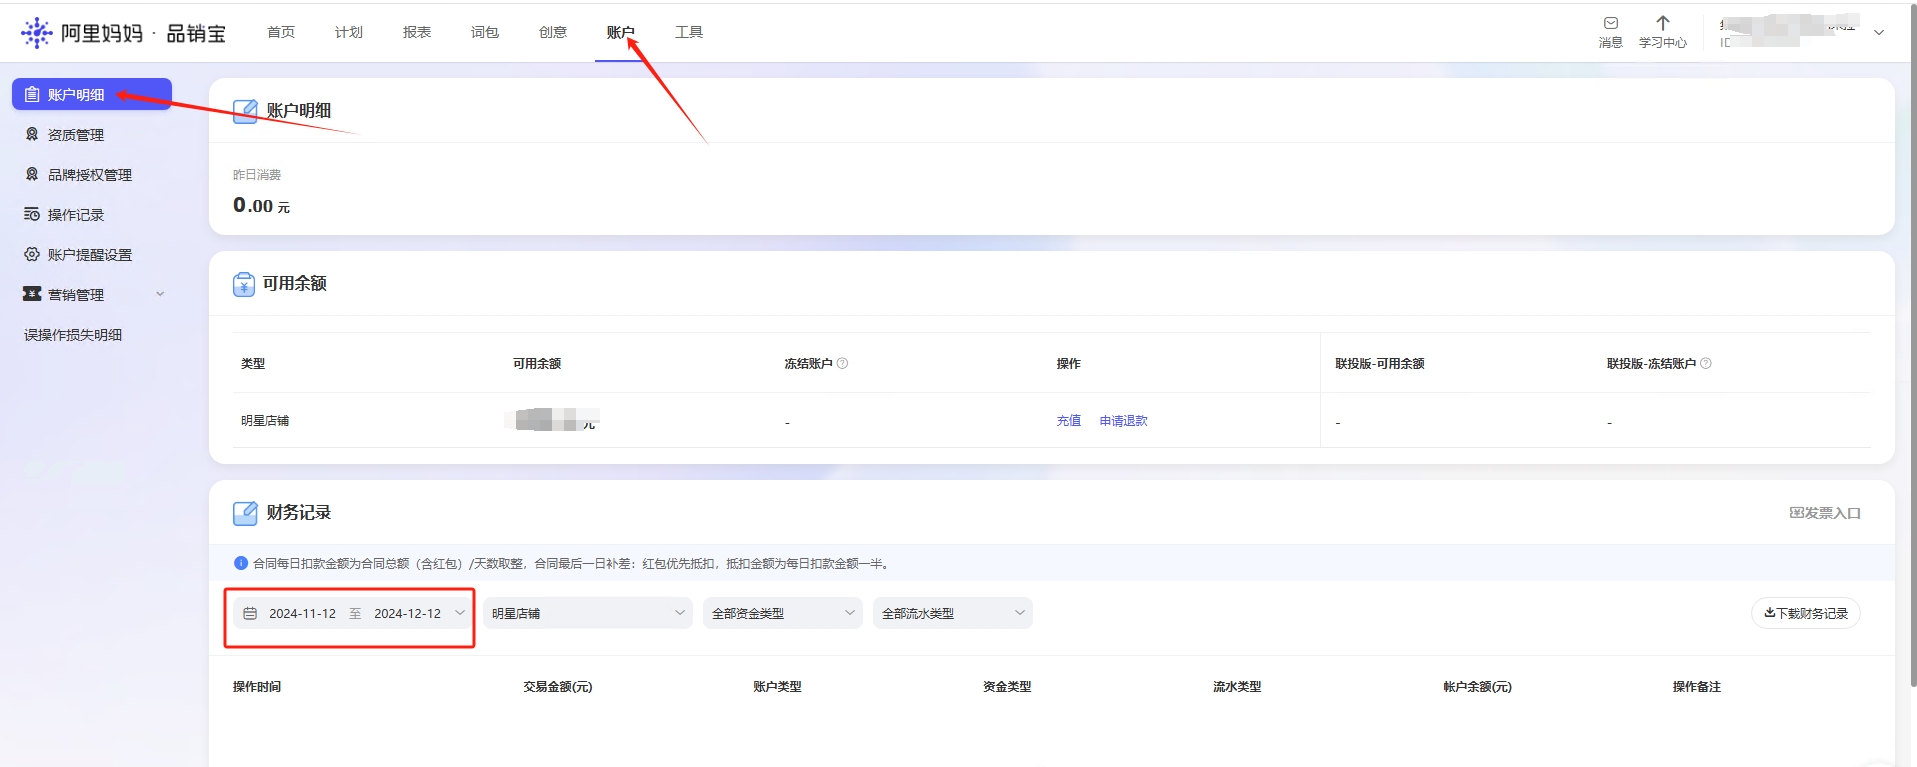Click the 申请退款 refund link
1917x767 pixels.
click(x=1123, y=421)
